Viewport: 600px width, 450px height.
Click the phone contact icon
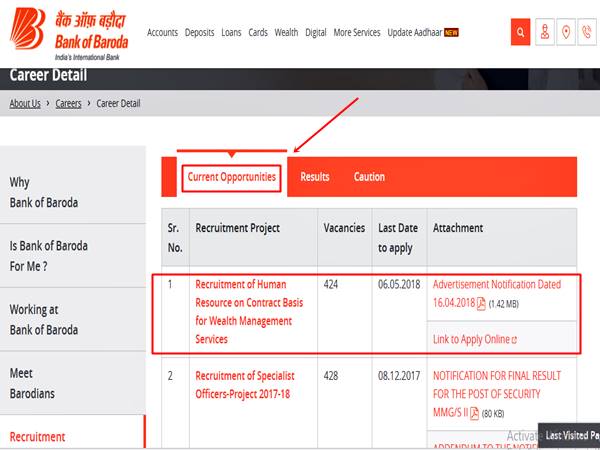[587, 32]
